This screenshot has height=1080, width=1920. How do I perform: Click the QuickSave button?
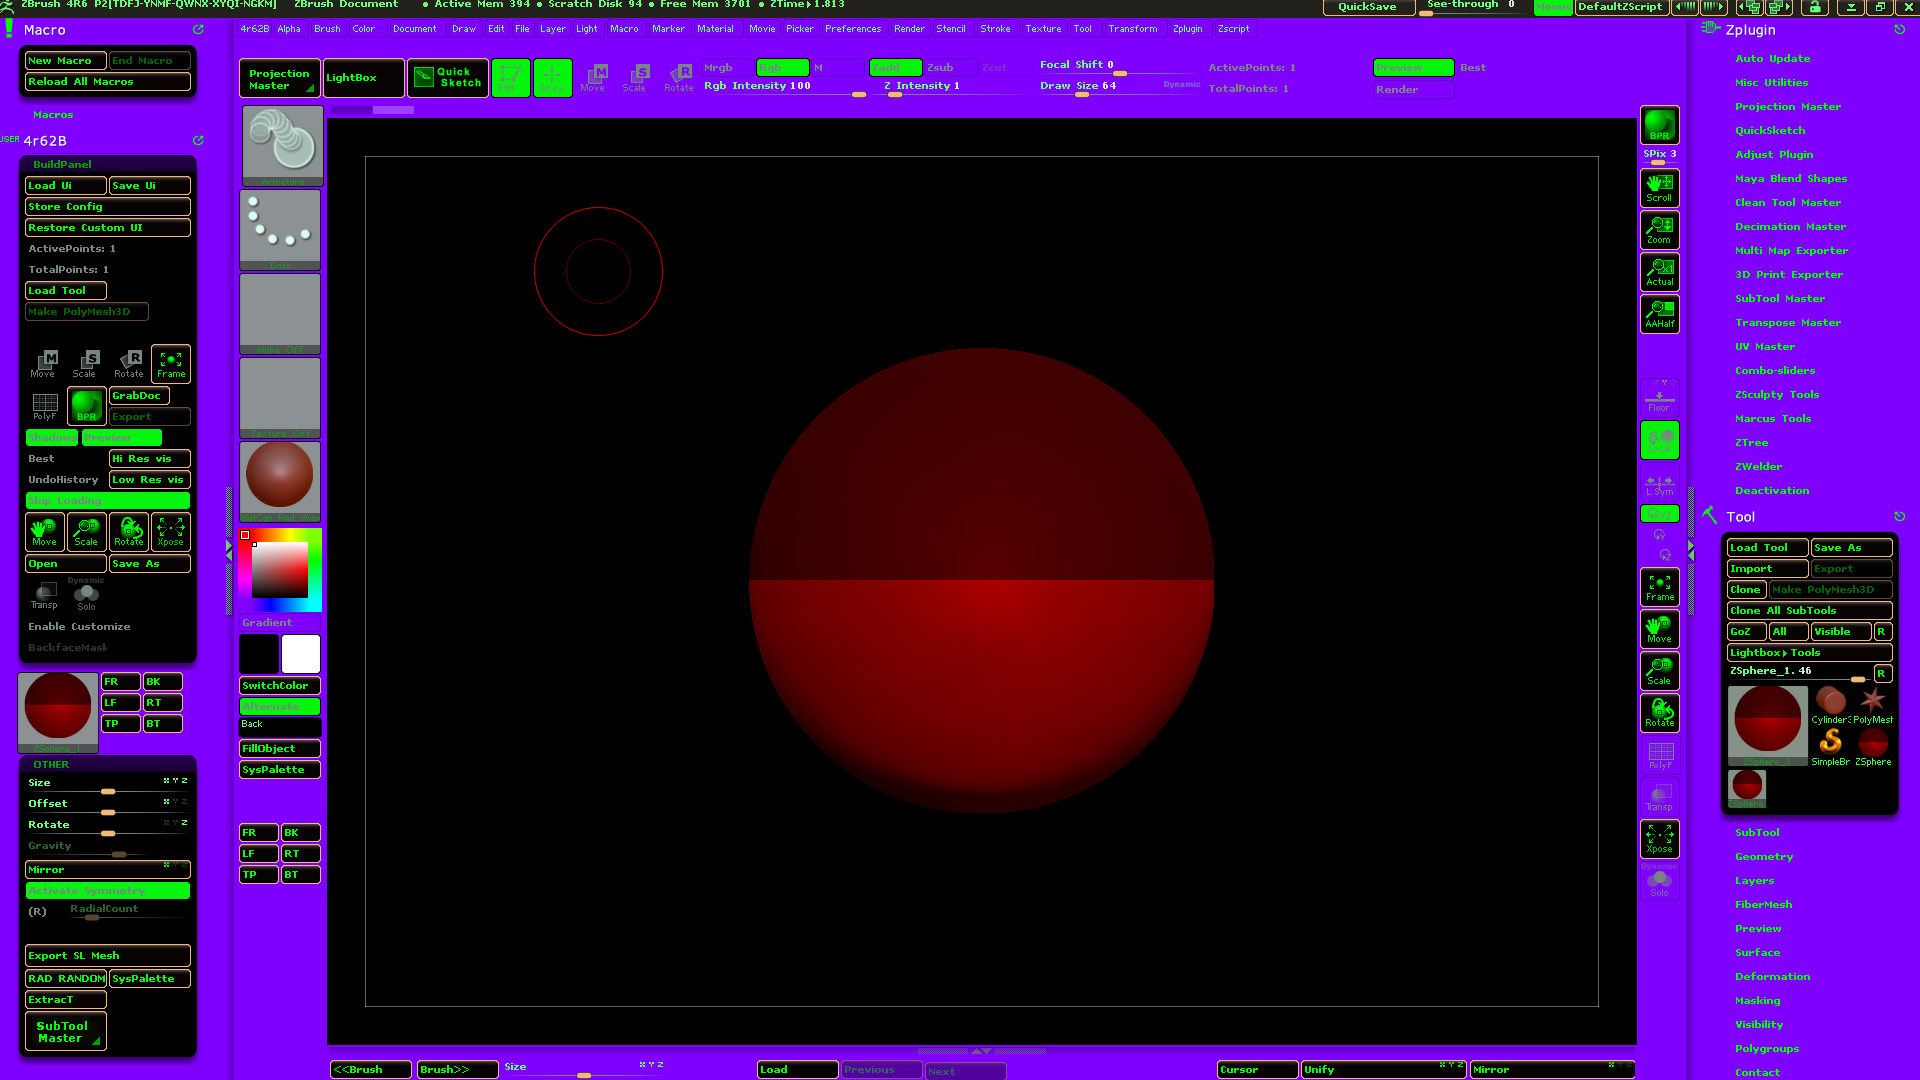1367,7
